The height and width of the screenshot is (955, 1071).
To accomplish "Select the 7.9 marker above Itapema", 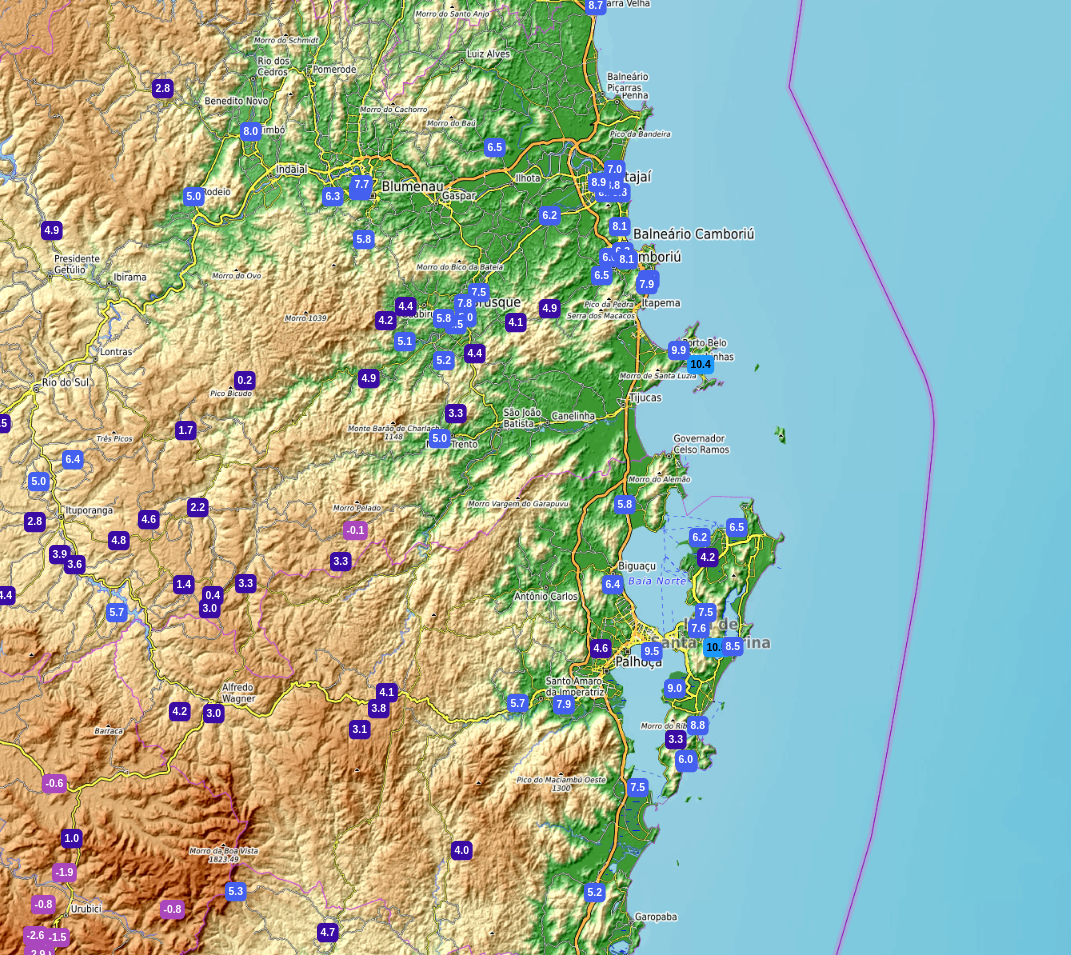I will 646,283.
